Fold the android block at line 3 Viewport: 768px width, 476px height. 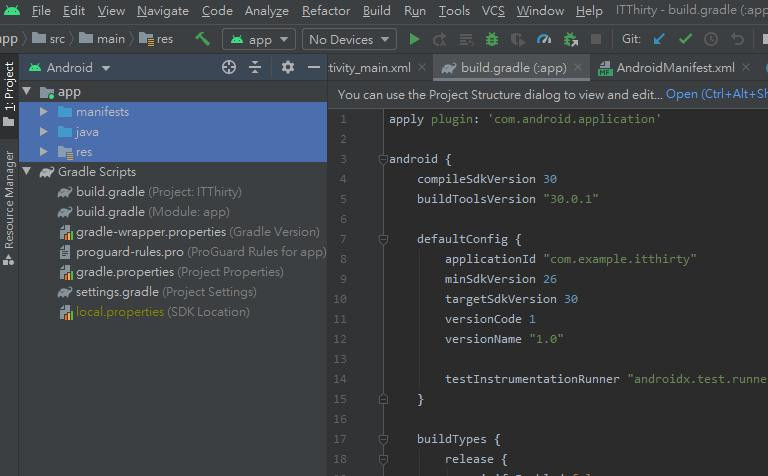coord(384,159)
